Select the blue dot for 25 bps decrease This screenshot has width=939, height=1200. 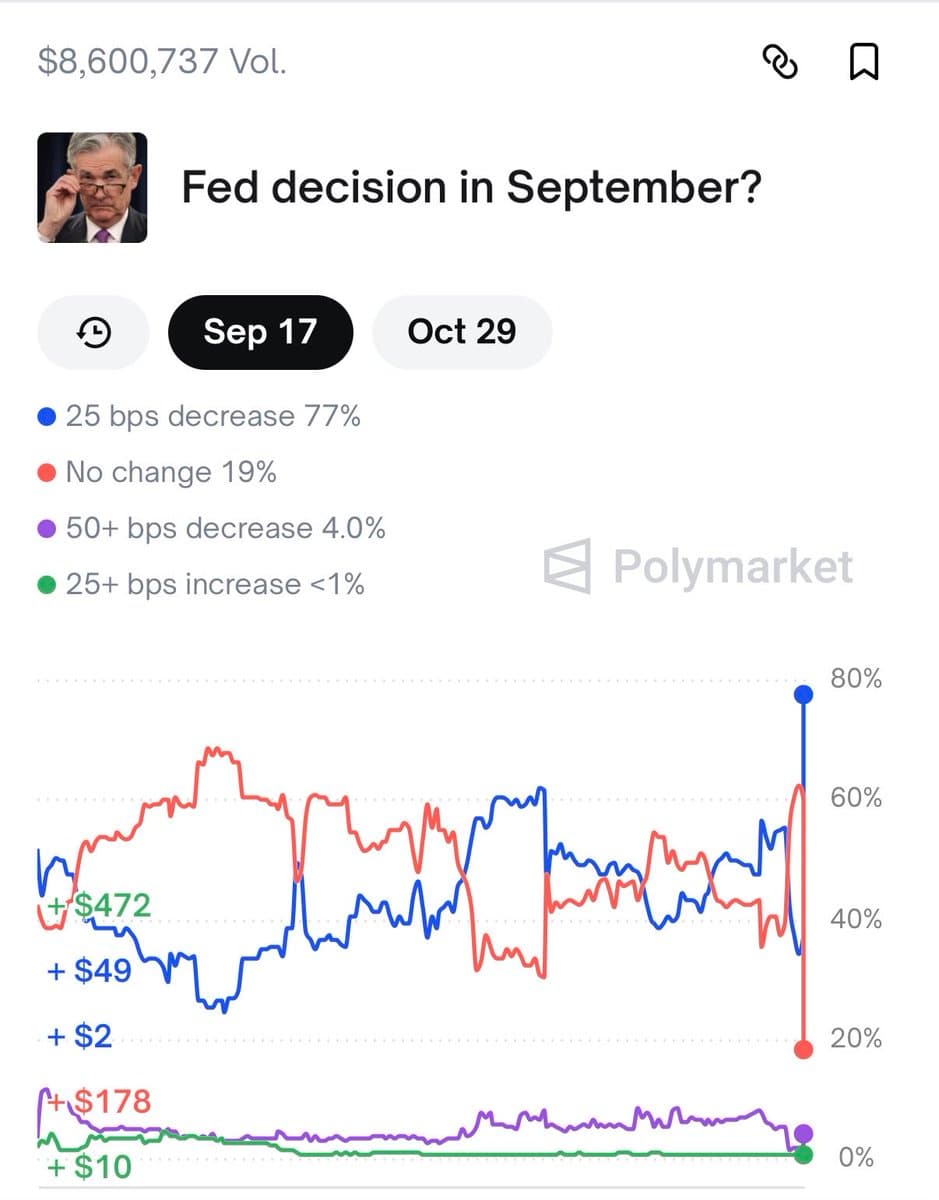coord(44,416)
